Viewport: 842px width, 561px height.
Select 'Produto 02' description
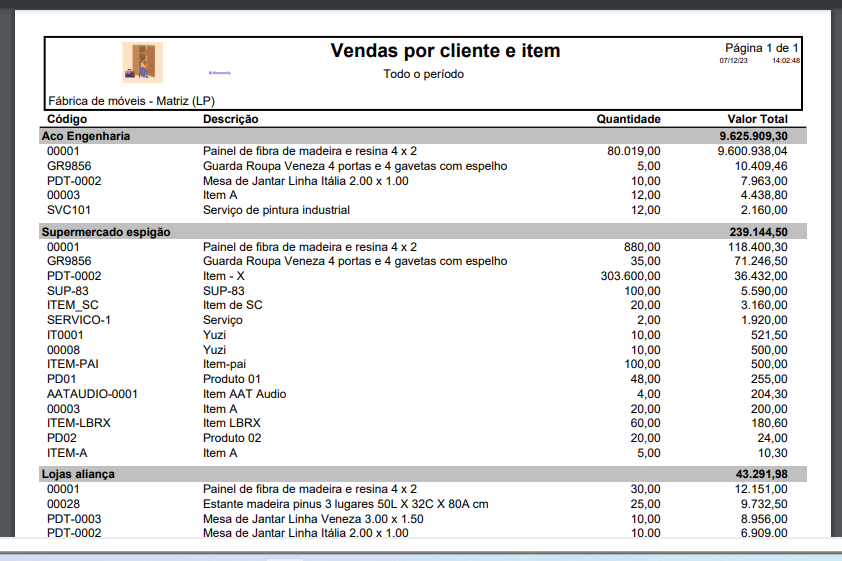(x=232, y=439)
